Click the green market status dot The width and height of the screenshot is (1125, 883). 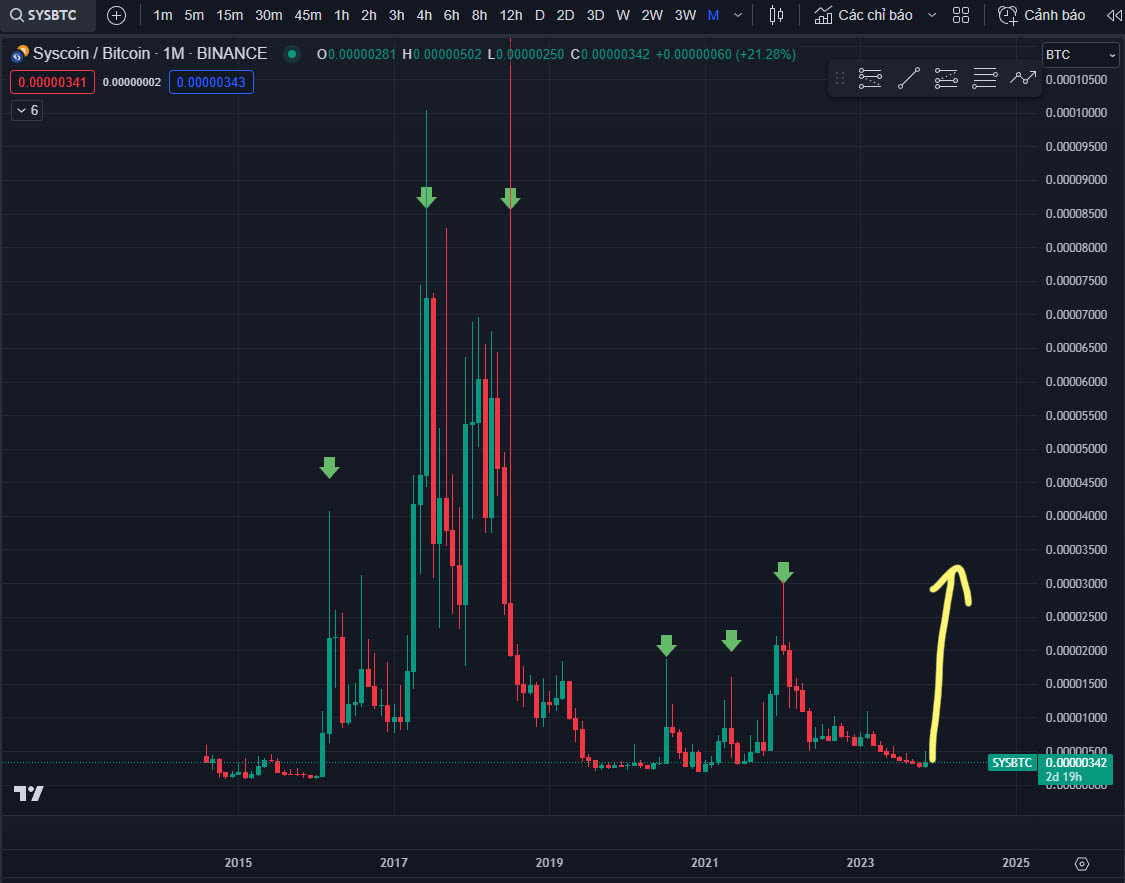[x=291, y=54]
